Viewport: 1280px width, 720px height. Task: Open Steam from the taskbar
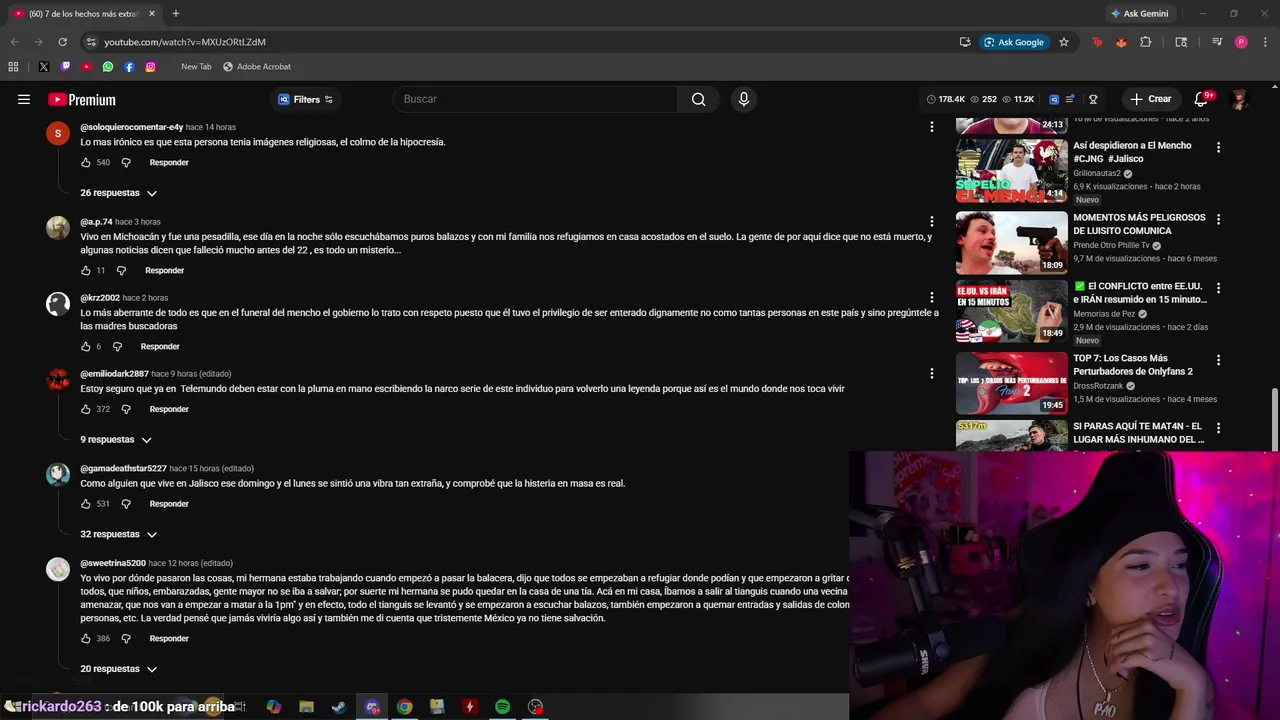tap(339, 707)
